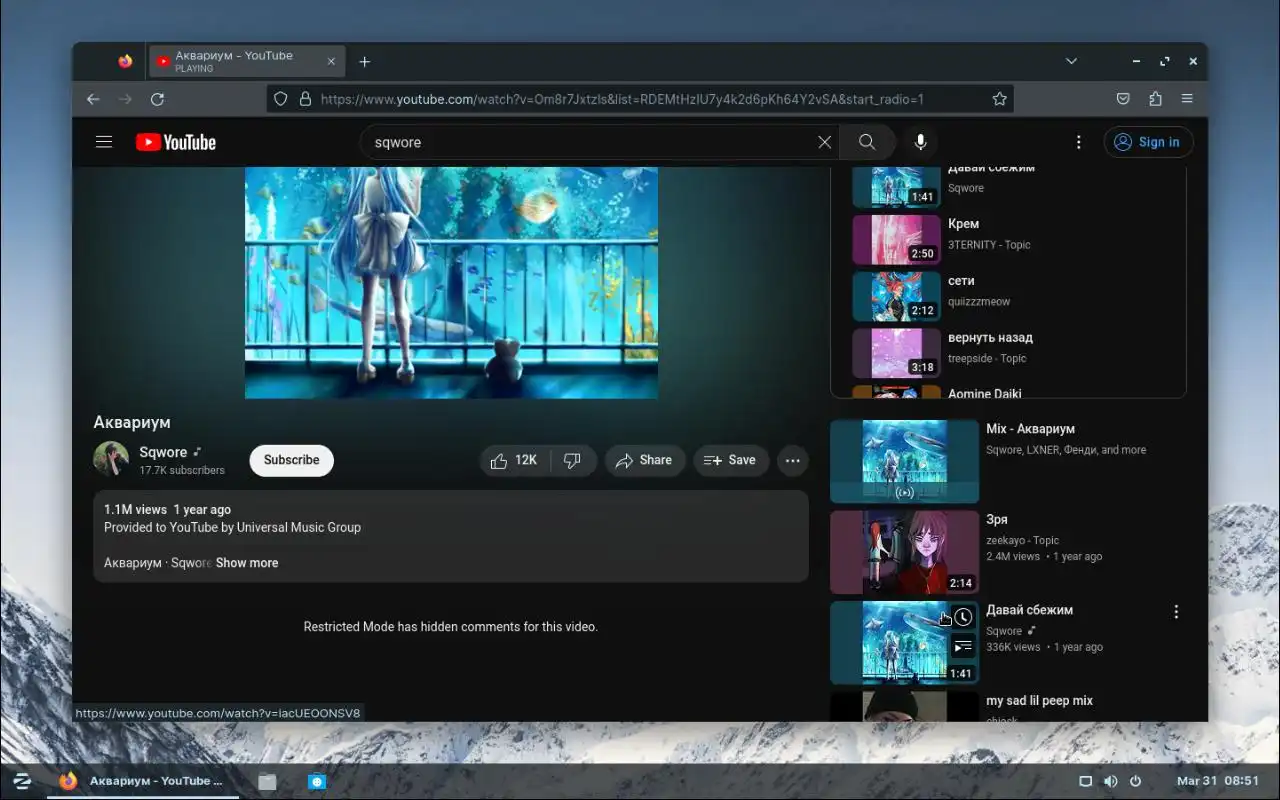This screenshot has height=800, width=1280.
Task: Reload the current page
Action: click(157, 99)
